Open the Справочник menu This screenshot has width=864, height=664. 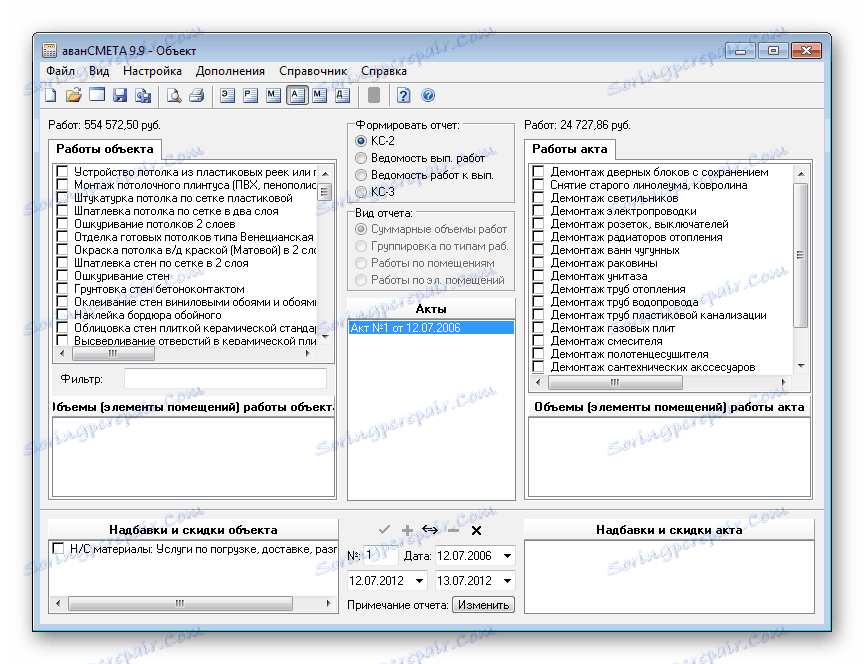click(313, 71)
